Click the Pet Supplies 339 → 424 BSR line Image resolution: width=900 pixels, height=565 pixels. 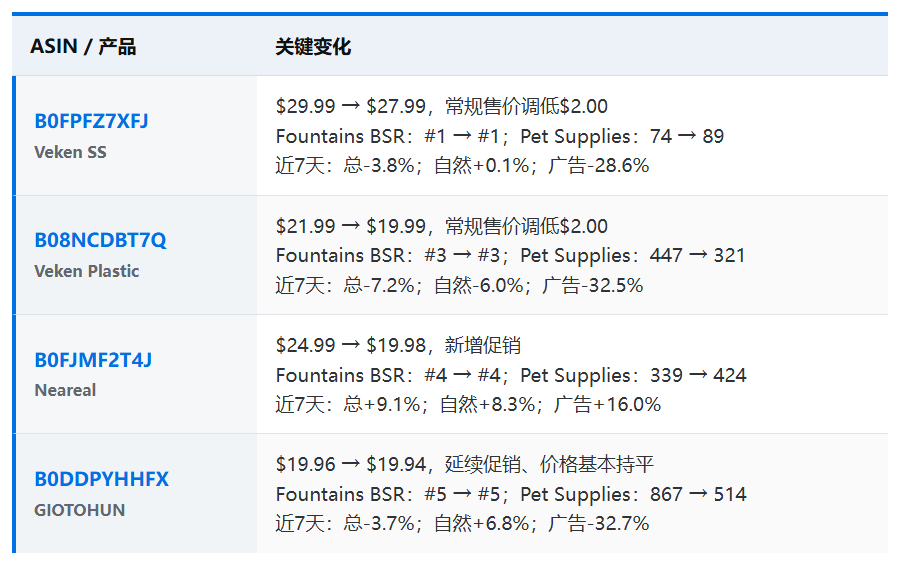pos(511,376)
